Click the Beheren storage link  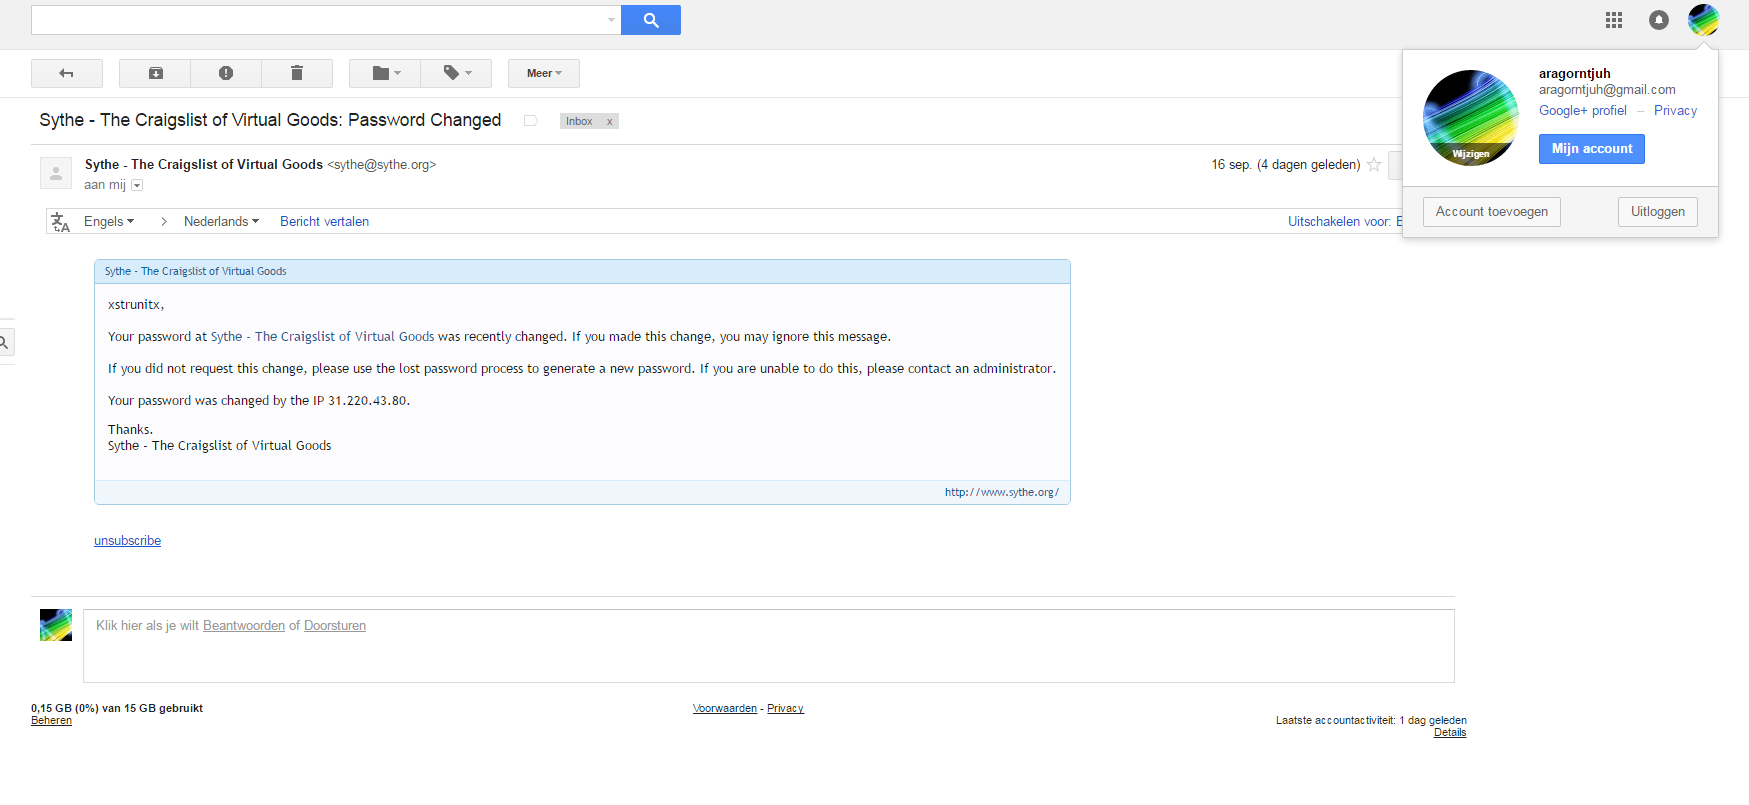click(x=51, y=721)
